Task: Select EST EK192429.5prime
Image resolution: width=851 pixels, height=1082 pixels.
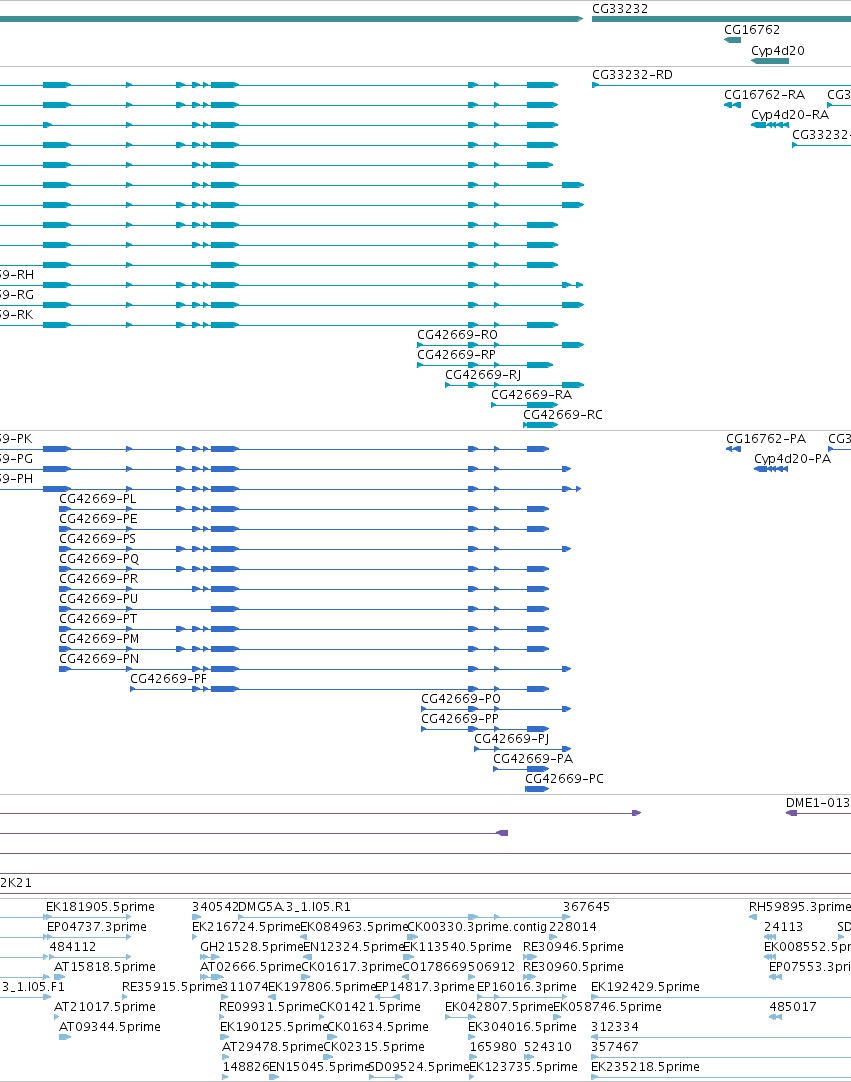Action: [x=645, y=987]
